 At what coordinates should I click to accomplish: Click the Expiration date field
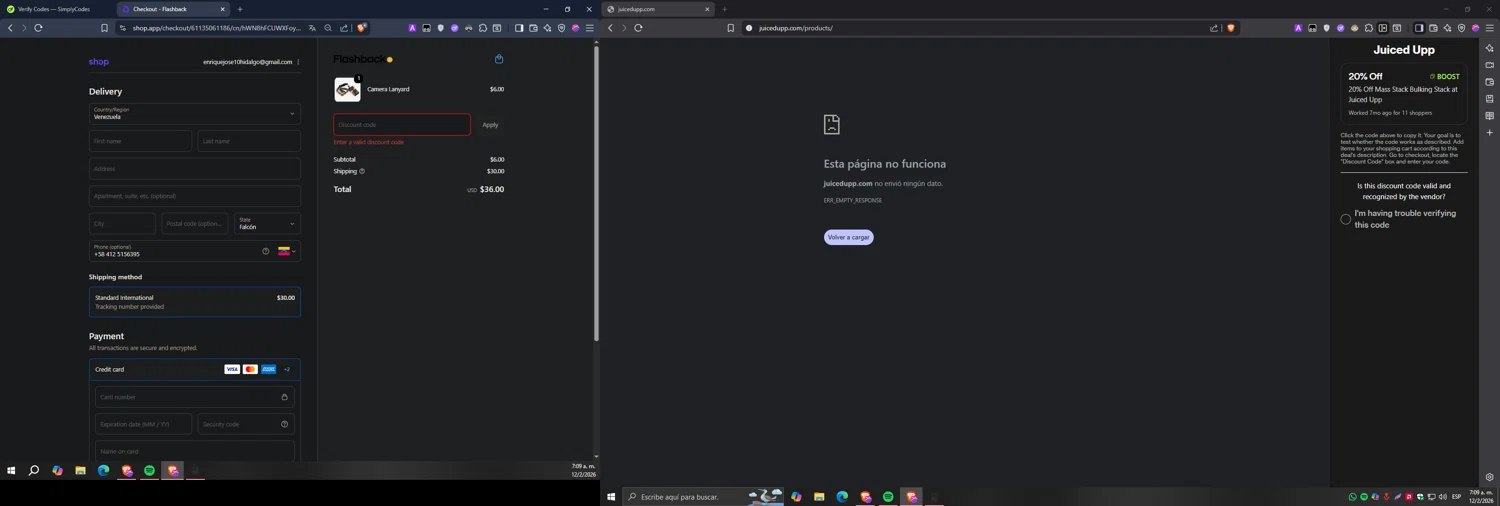click(x=143, y=424)
